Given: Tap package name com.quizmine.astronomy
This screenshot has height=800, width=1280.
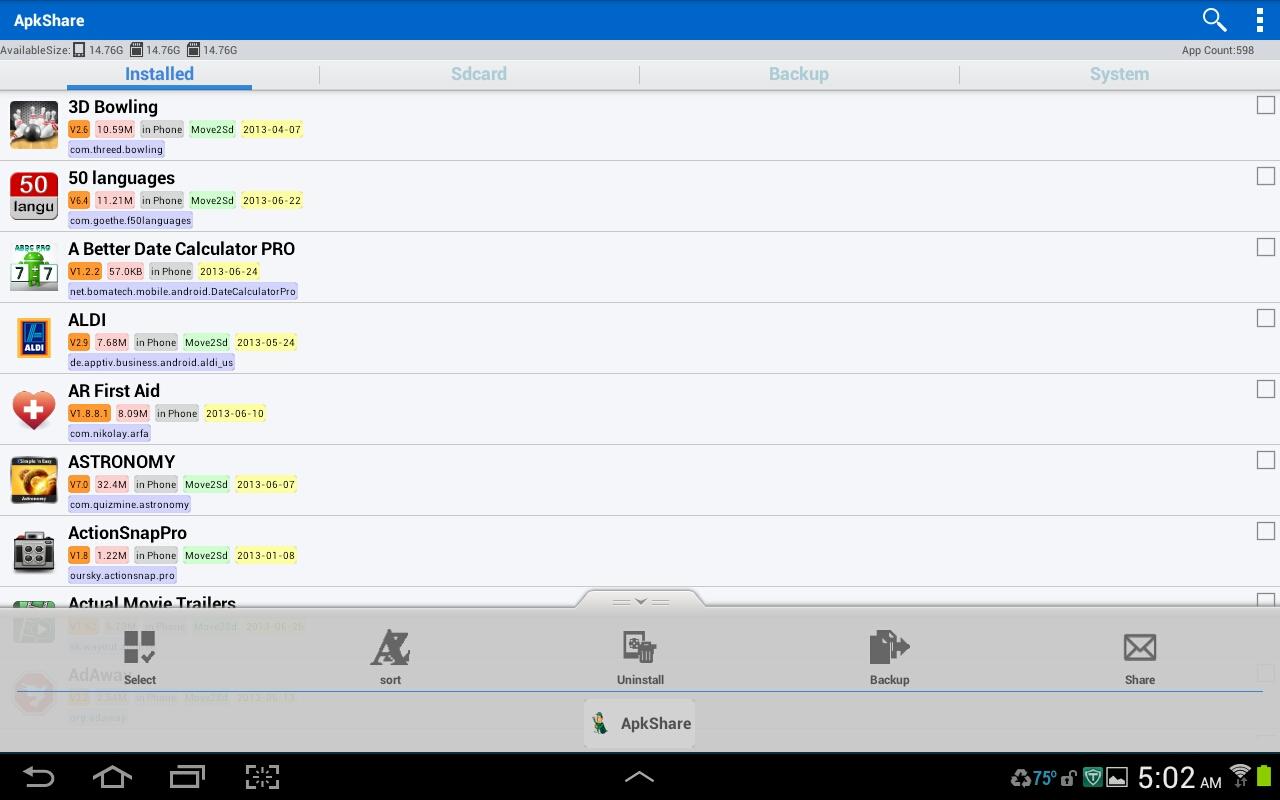Looking at the screenshot, I should tap(129, 504).
